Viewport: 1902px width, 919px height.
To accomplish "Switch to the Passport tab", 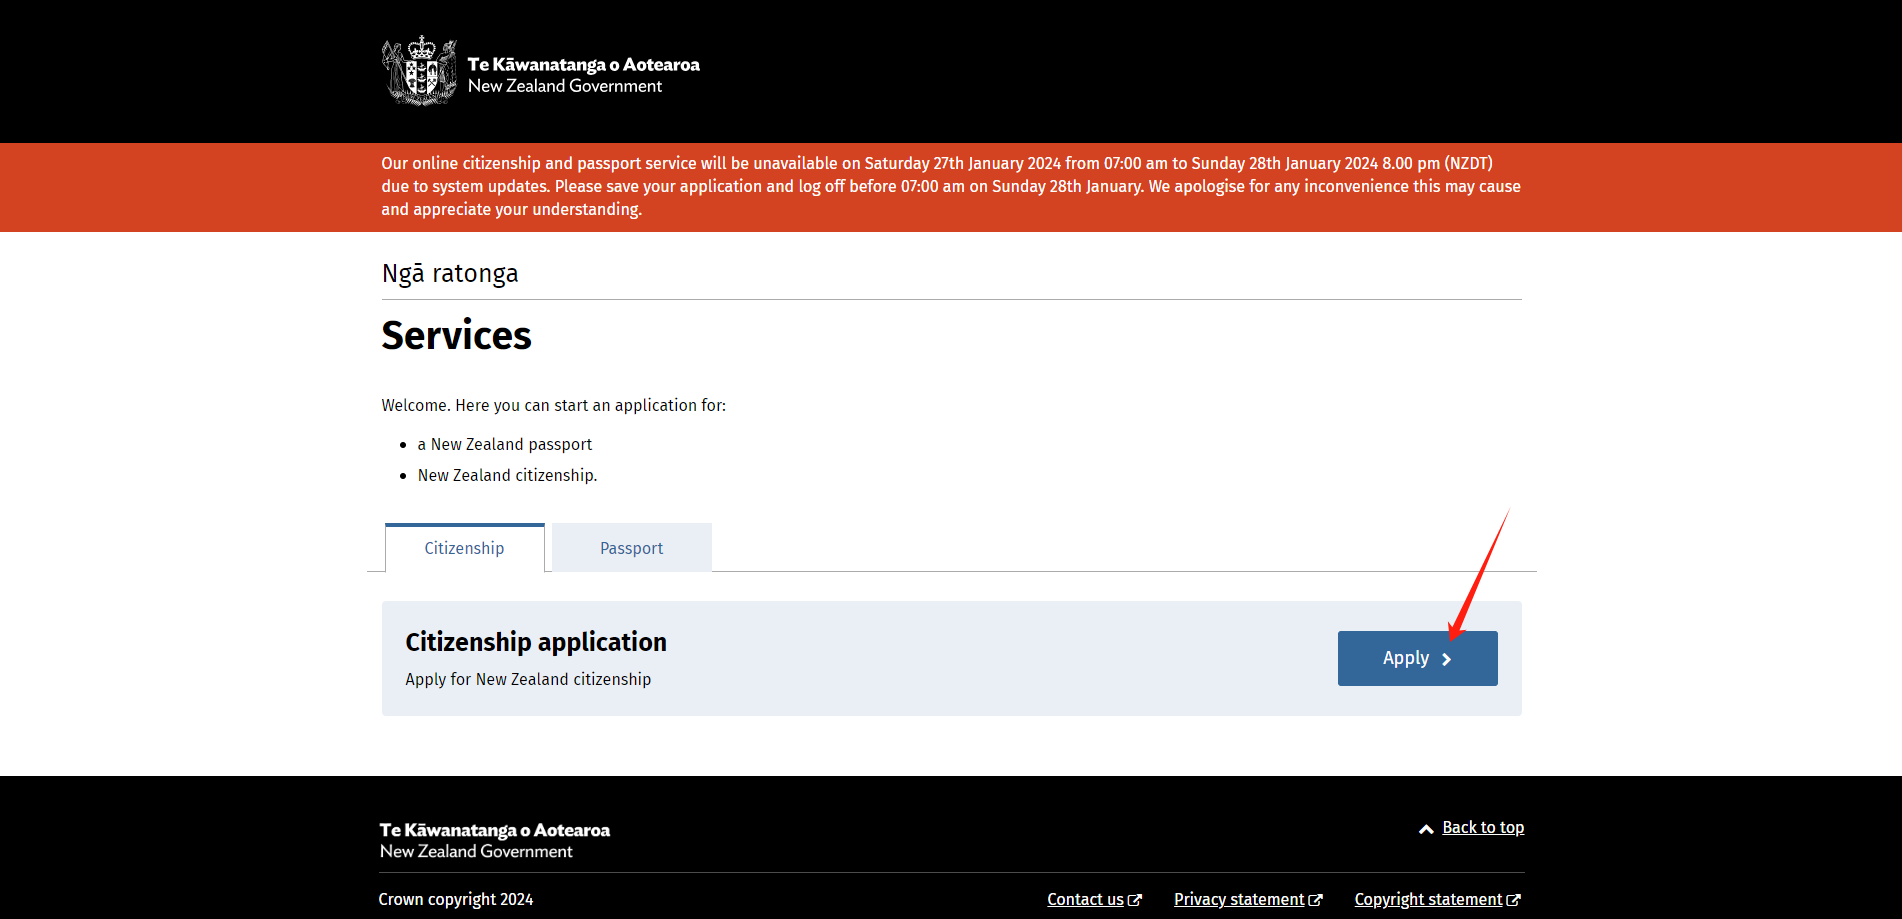I will click(632, 548).
